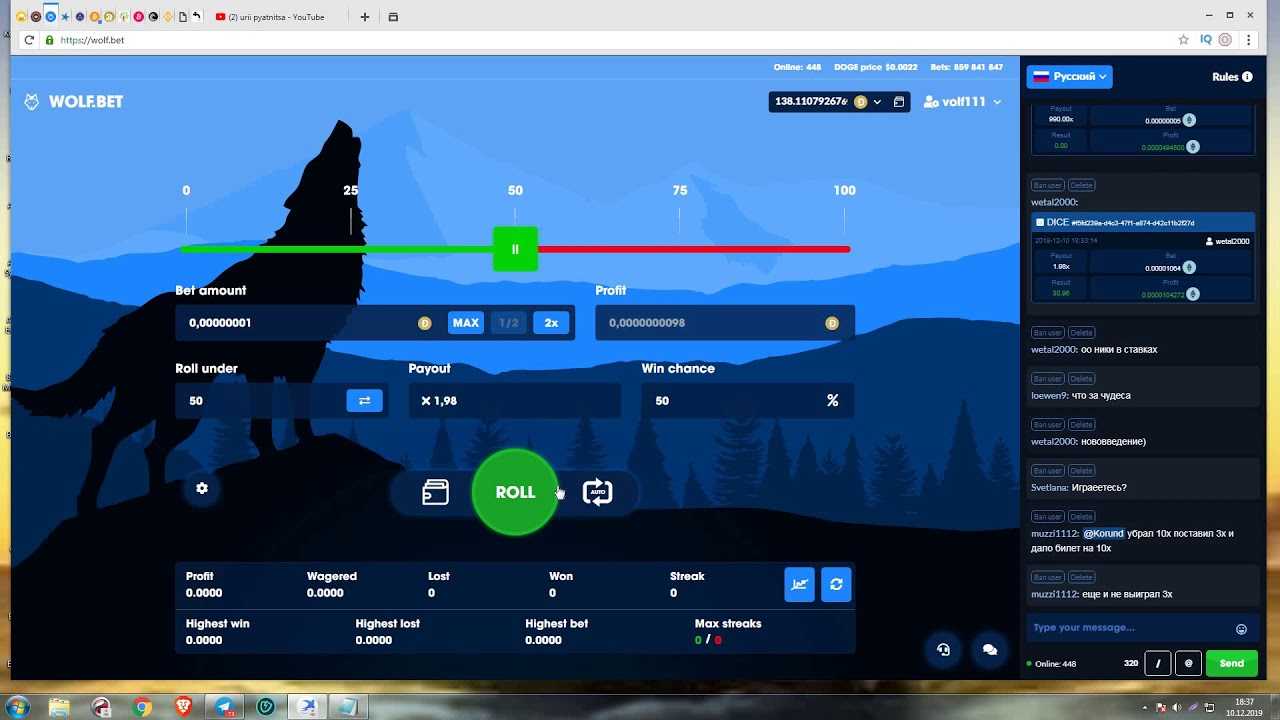The image size is (1280, 720).
Task: Click the @ mention button in chat
Action: (x=1188, y=663)
